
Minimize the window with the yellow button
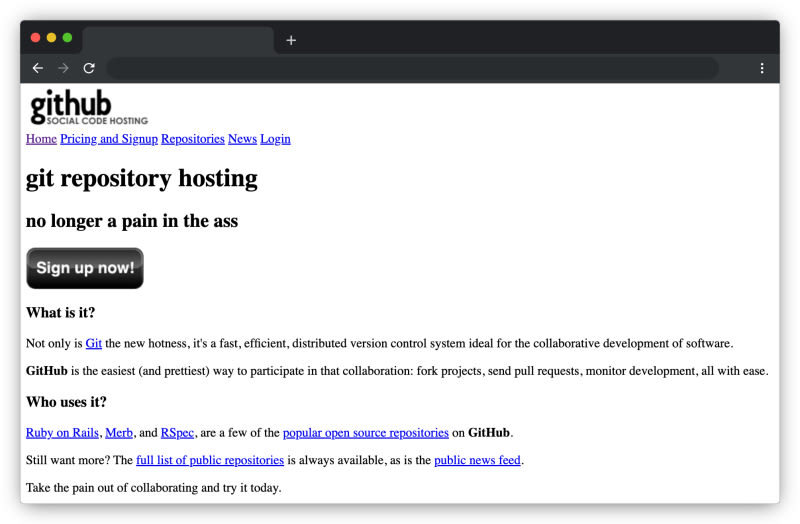pos(52,37)
